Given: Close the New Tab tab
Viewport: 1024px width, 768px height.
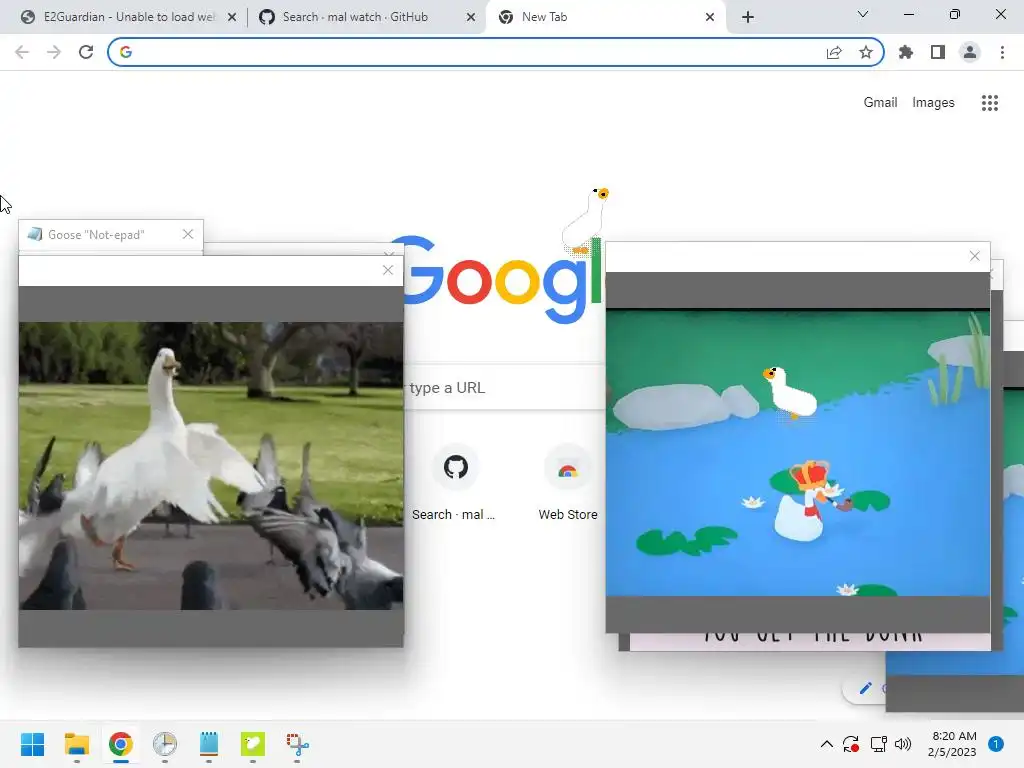Looking at the screenshot, I should pyautogui.click(x=710, y=18).
